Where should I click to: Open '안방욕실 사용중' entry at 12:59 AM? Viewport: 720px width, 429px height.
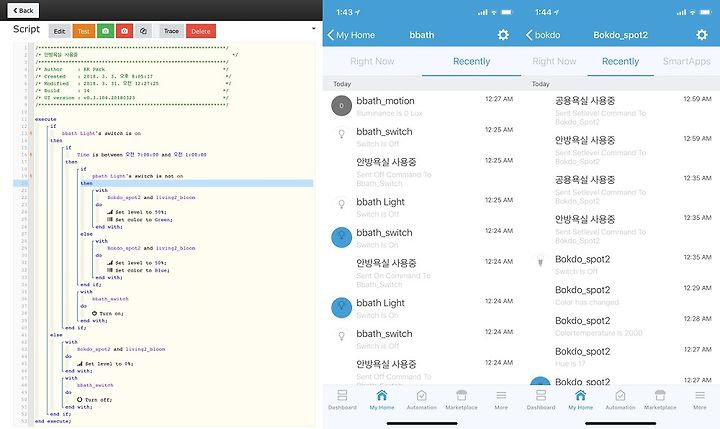tap(621, 150)
